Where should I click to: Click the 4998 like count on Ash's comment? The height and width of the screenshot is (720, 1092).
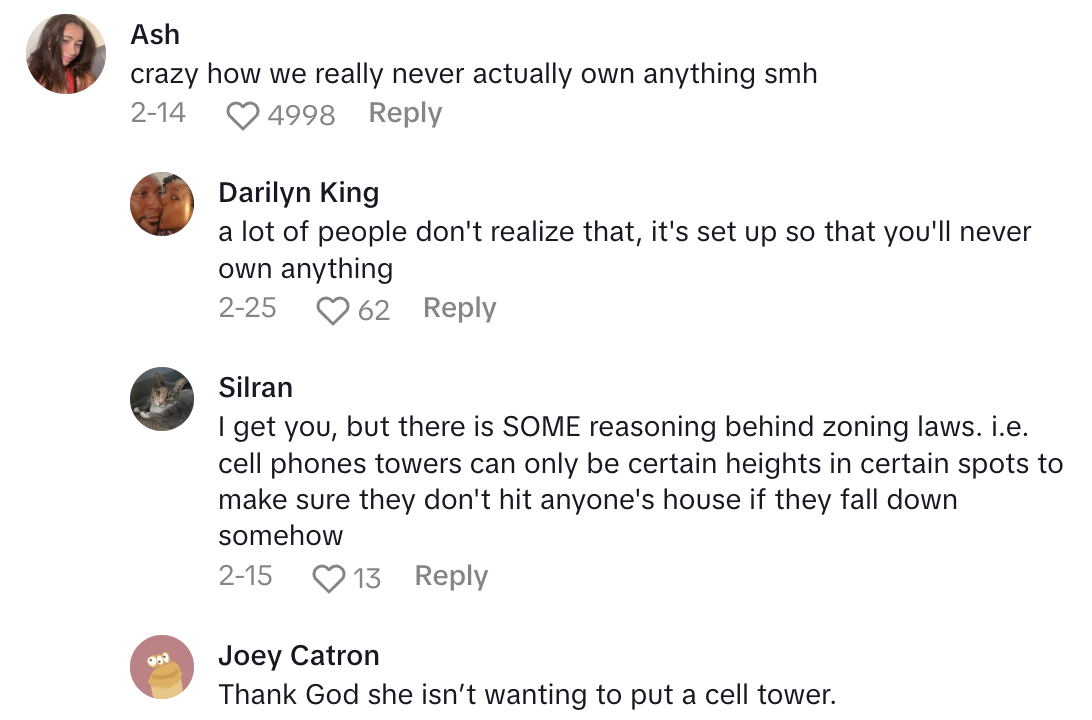[x=301, y=116]
